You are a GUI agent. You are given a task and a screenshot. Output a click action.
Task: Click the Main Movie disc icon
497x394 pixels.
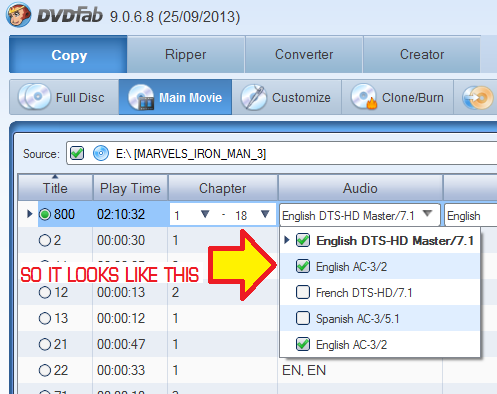tap(141, 97)
